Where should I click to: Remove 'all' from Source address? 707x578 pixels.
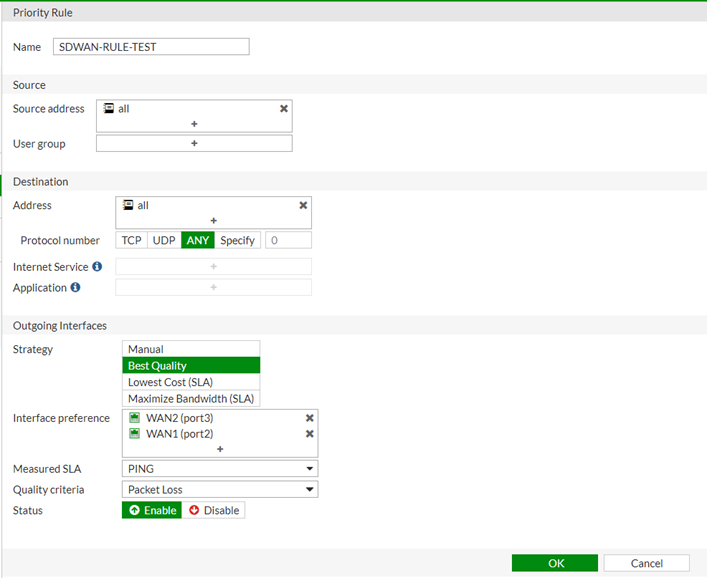[x=284, y=109]
